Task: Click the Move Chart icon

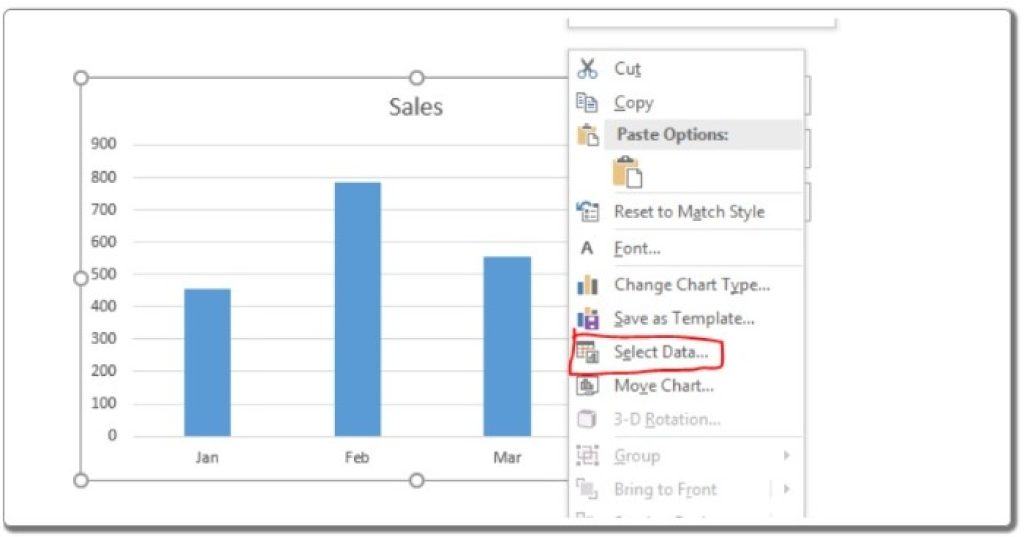Action: point(586,386)
